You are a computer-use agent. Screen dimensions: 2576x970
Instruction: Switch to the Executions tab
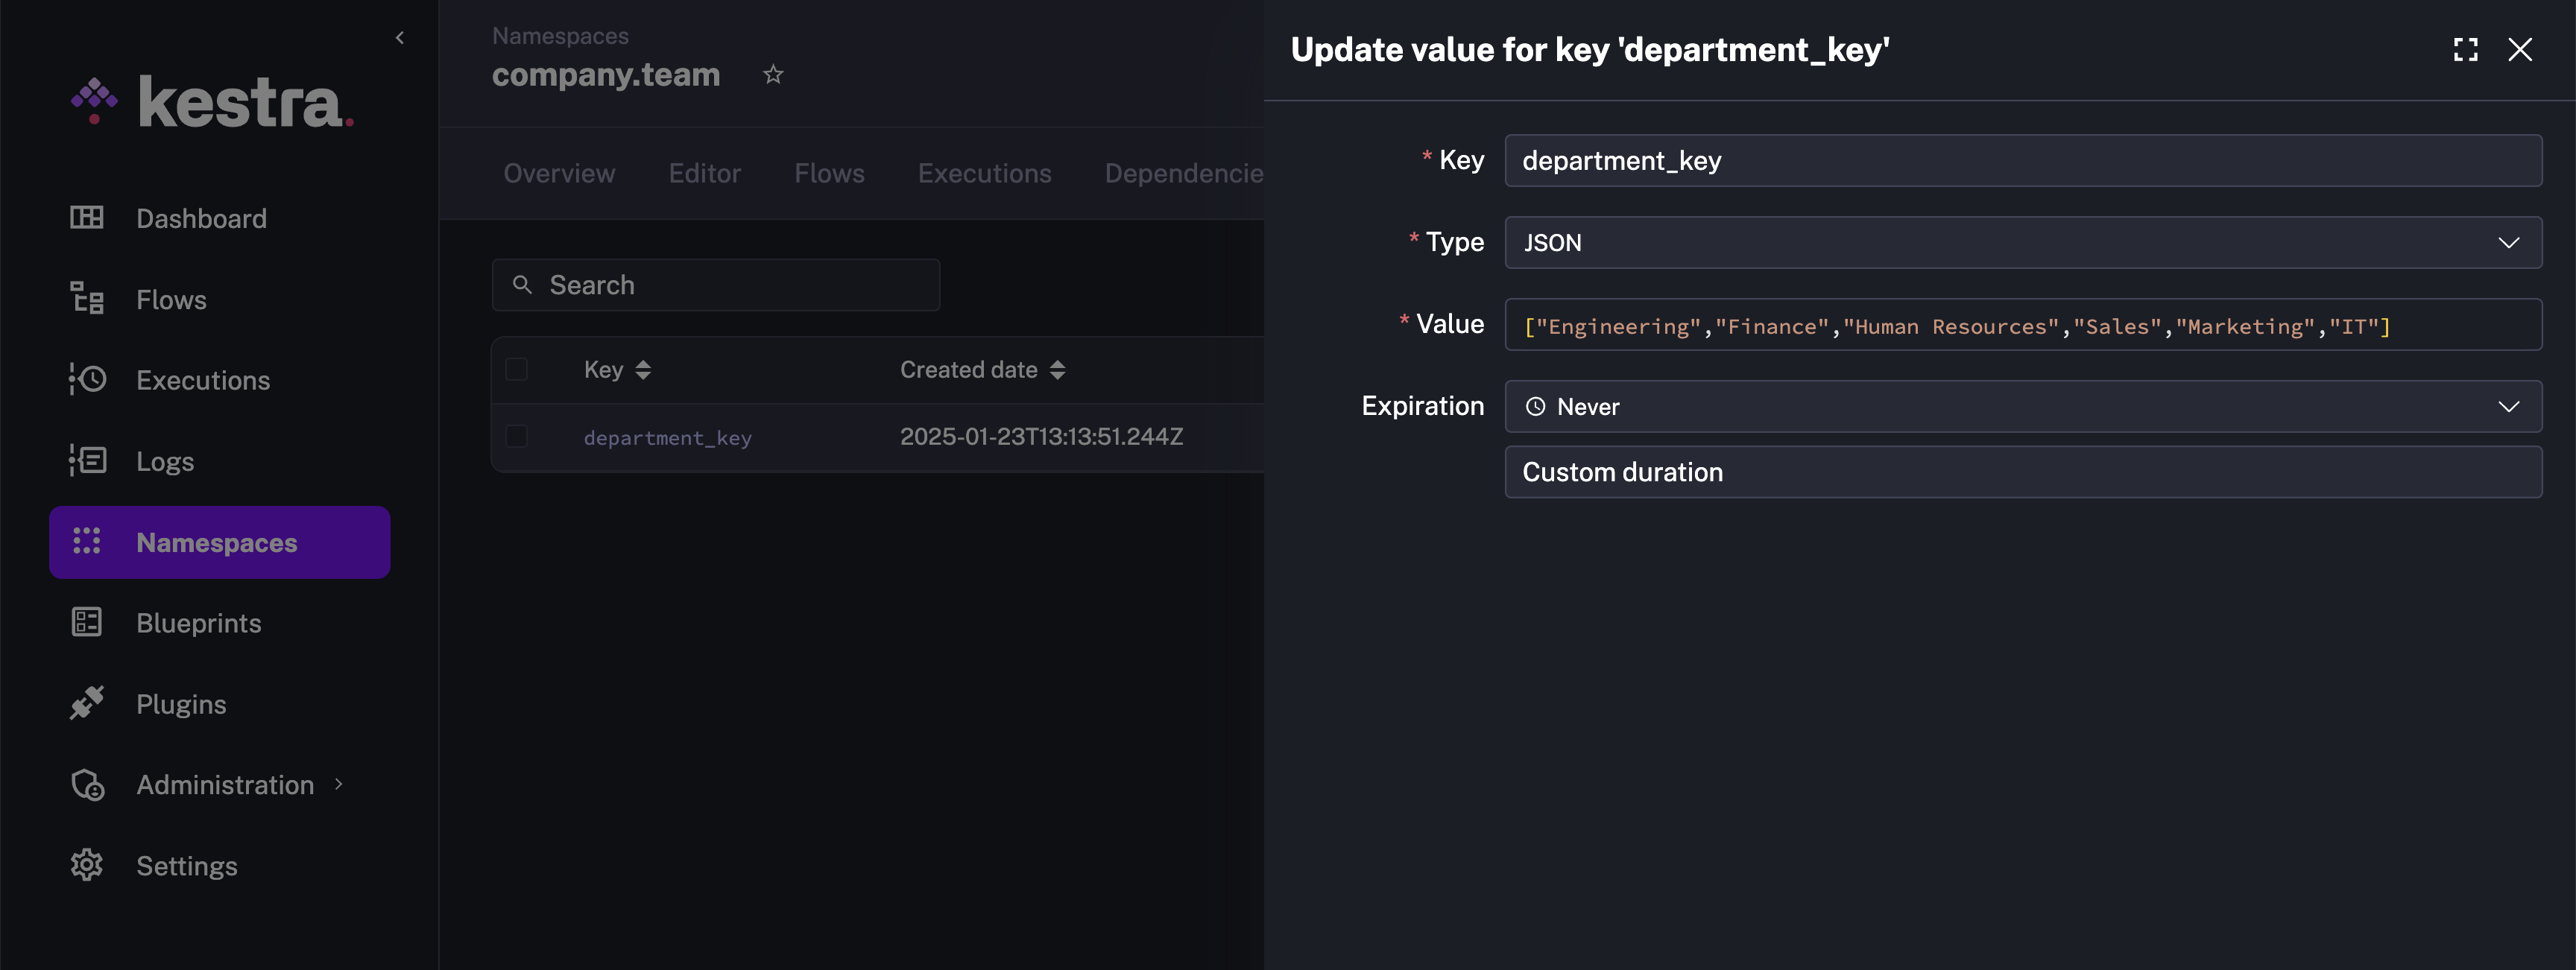[984, 174]
